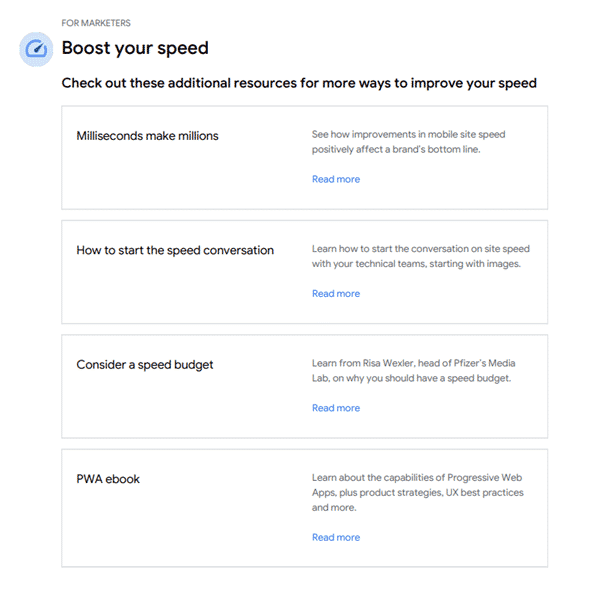
Task: Click the Progressive Web Apps description text
Action: click(x=418, y=492)
